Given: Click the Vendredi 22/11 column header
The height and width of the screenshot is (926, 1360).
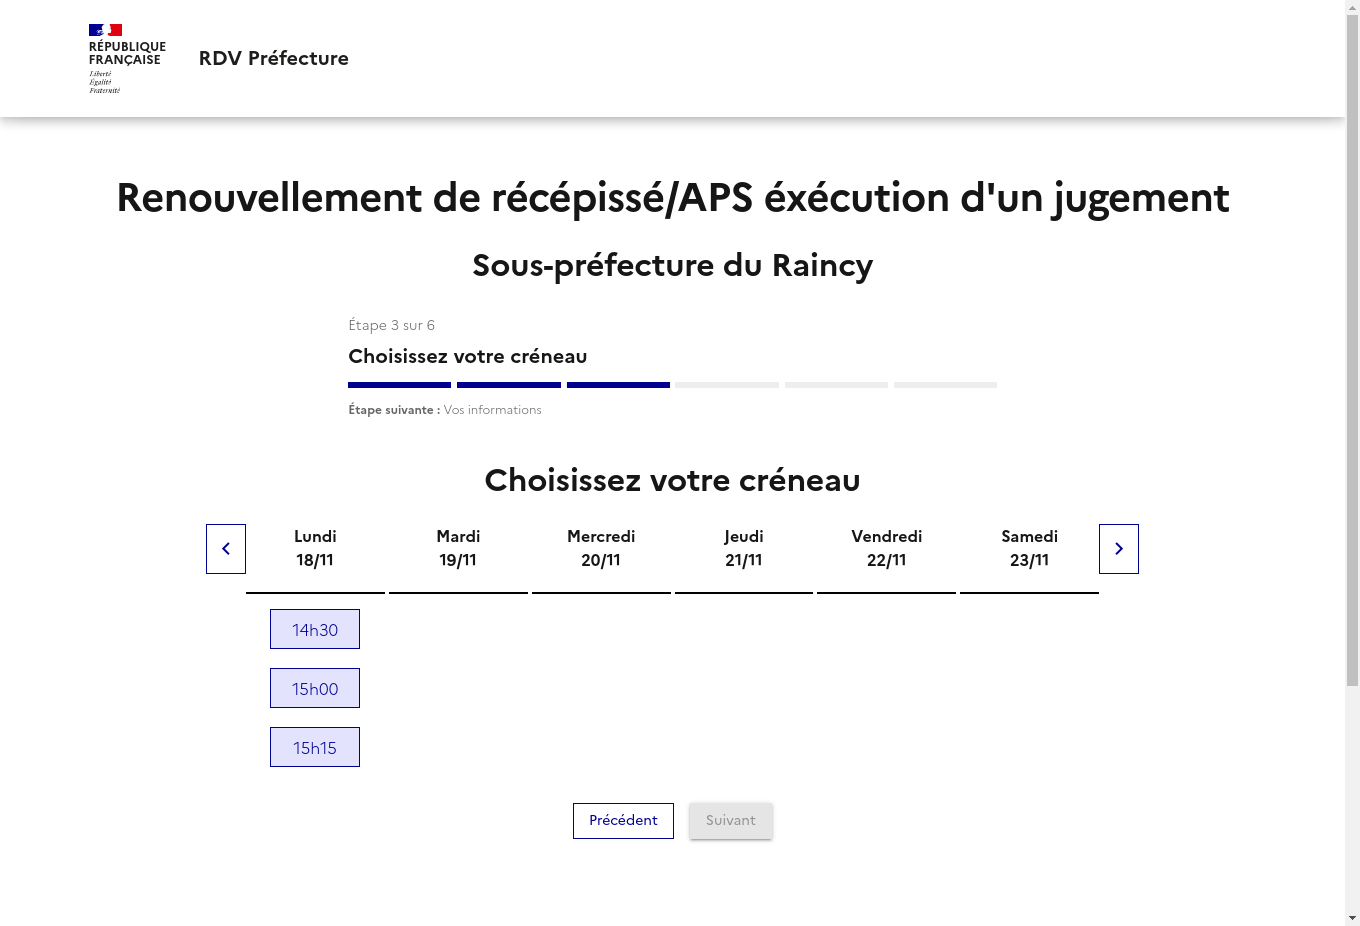Looking at the screenshot, I should coord(887,548).
